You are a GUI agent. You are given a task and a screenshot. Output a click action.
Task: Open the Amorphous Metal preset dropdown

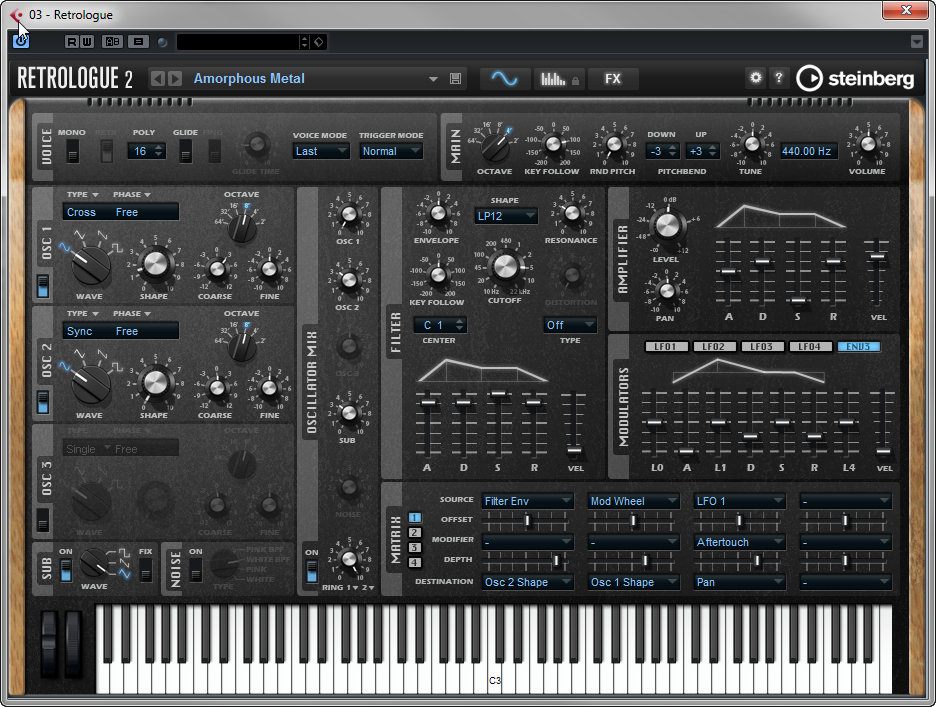433,79
